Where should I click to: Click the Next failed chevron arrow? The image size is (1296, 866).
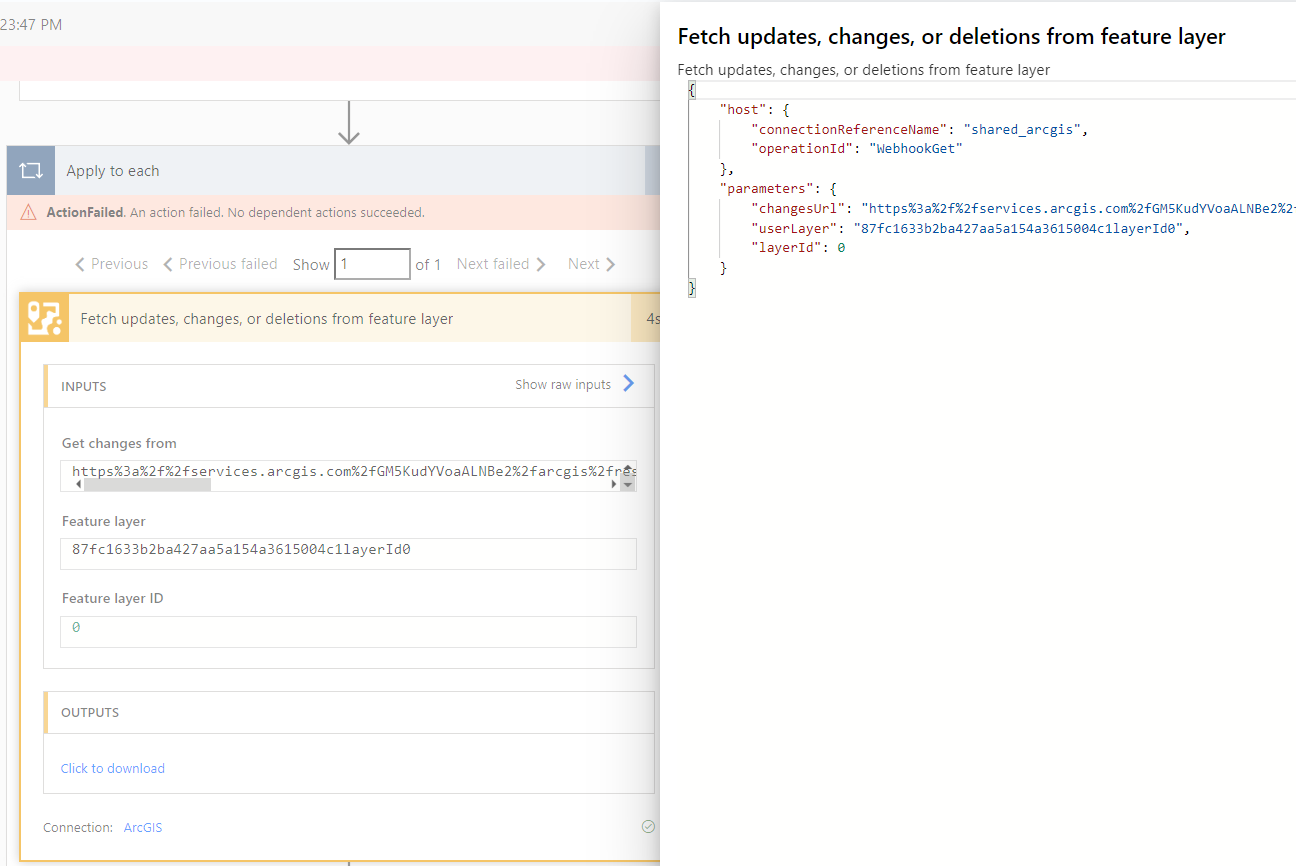pyautogui.click(x=541, y=264)
